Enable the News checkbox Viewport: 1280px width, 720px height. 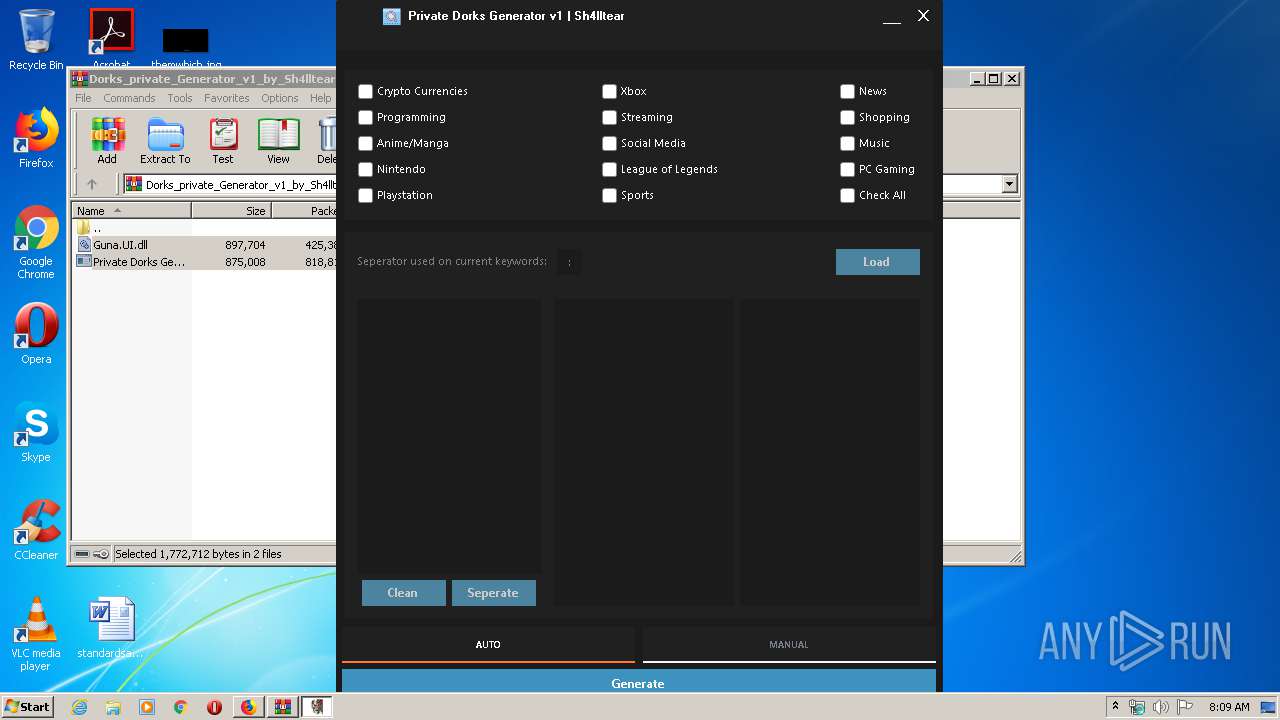(848, 91)
